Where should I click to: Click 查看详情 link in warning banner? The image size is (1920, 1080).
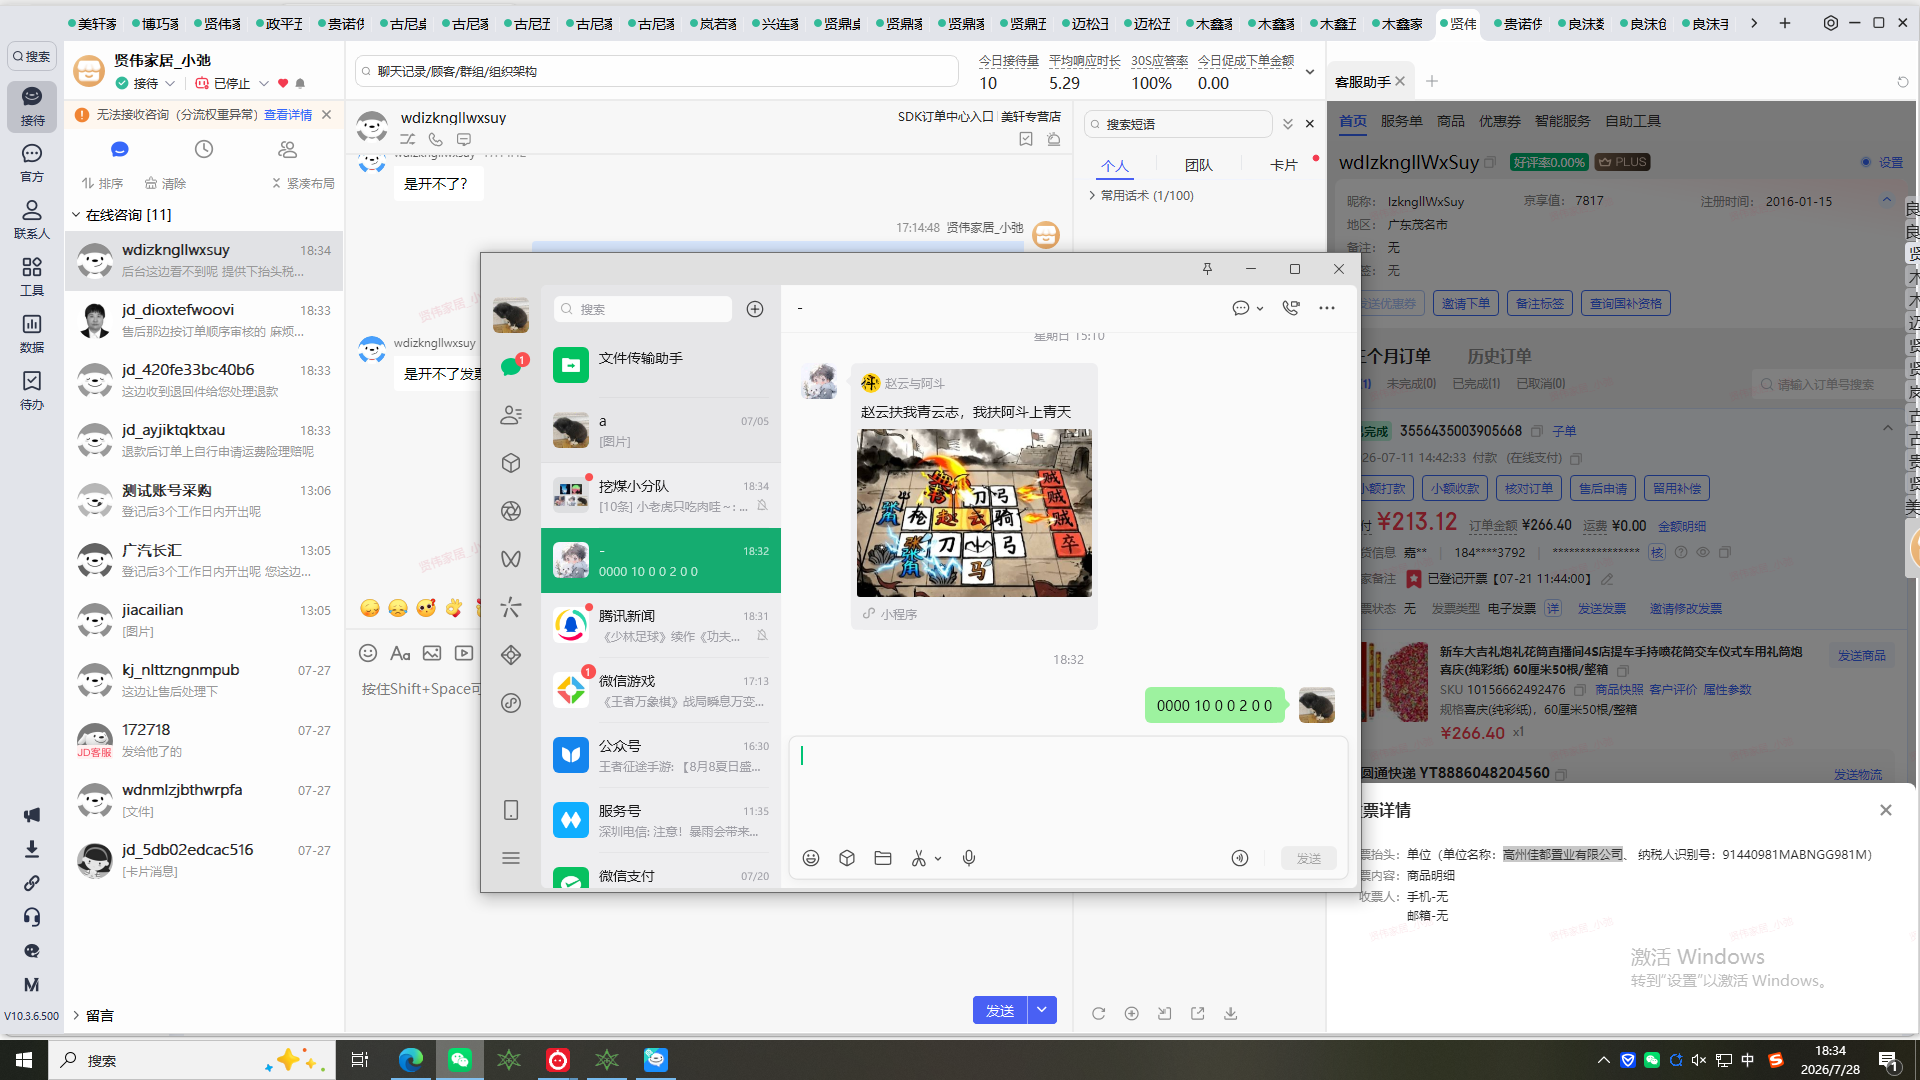click(x=288, y=115)
